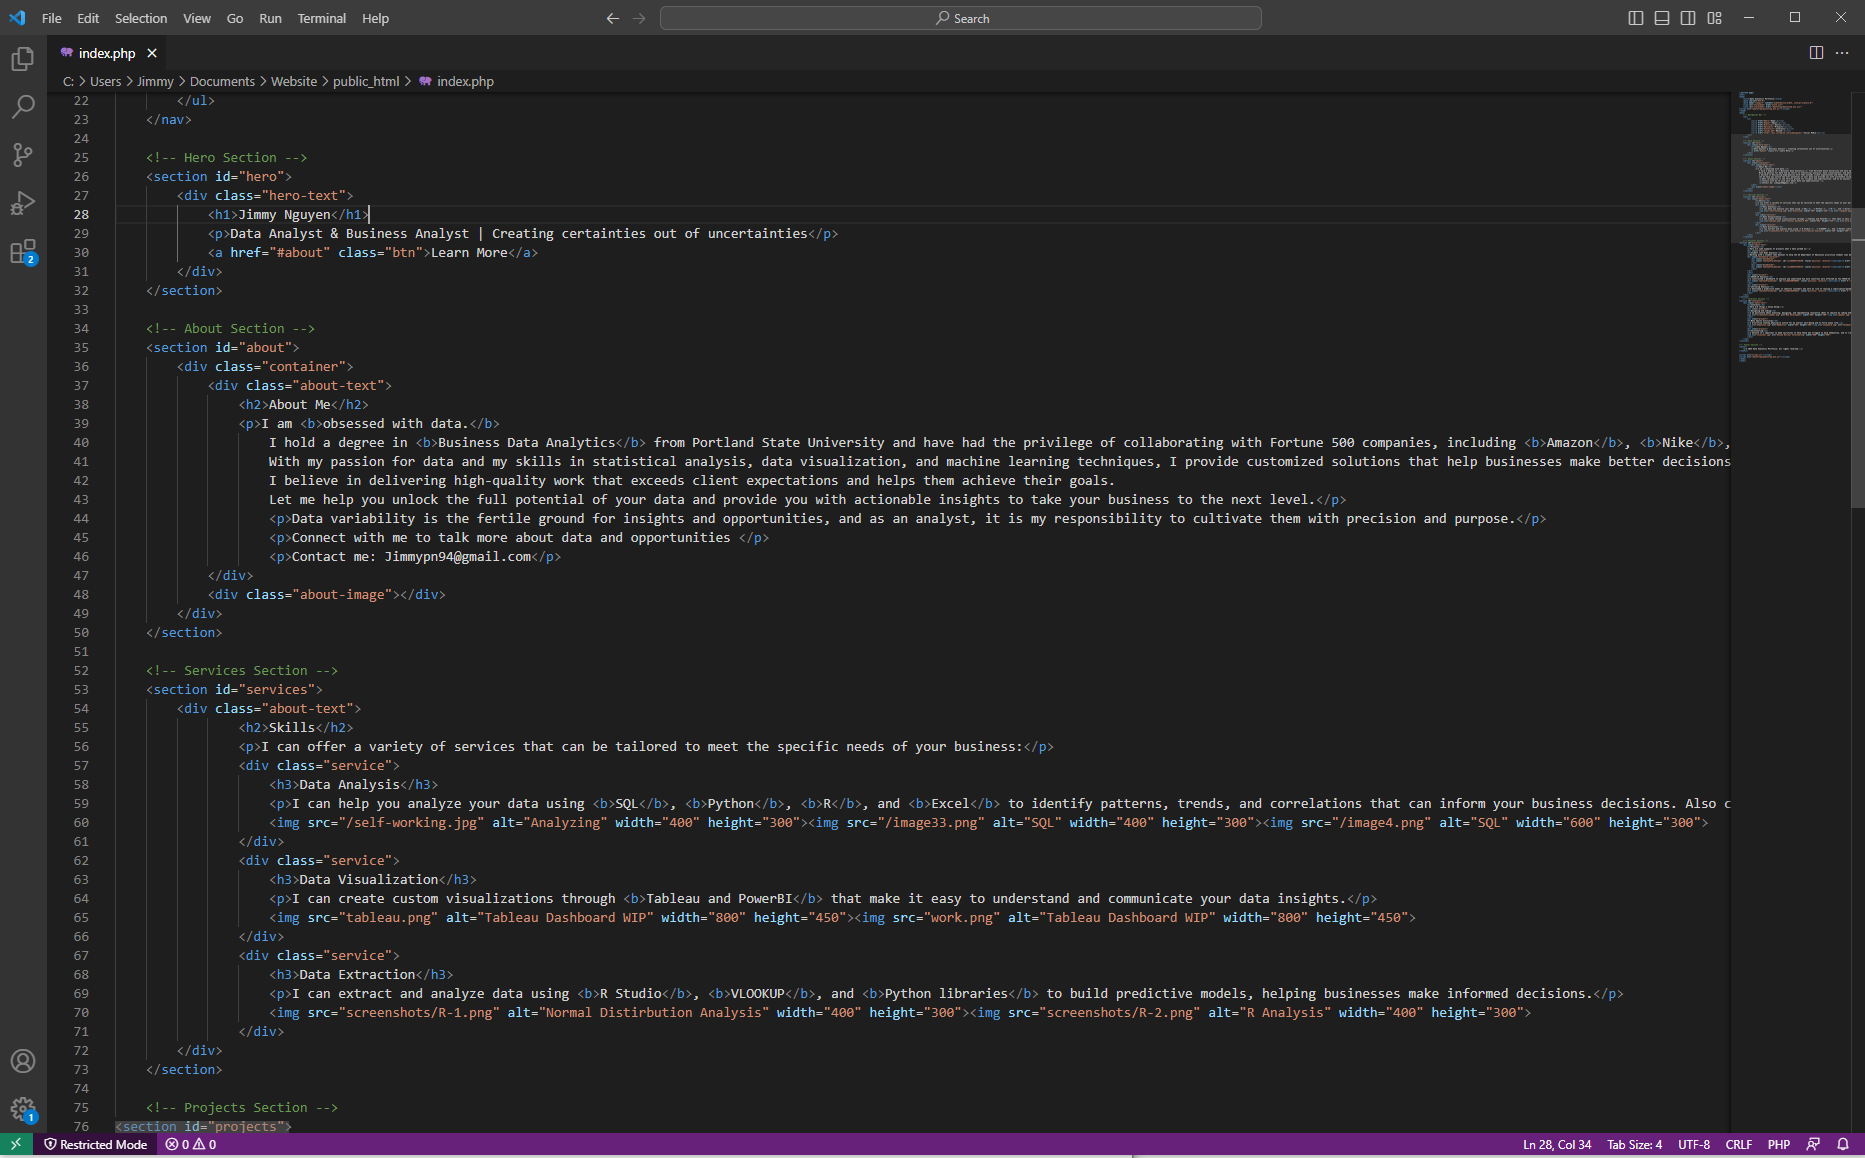Image resolution: width=1865 pixels, height=1158 pixels.
Task: Toggle the secondary side bar layout button
Action: (1688, 18)
